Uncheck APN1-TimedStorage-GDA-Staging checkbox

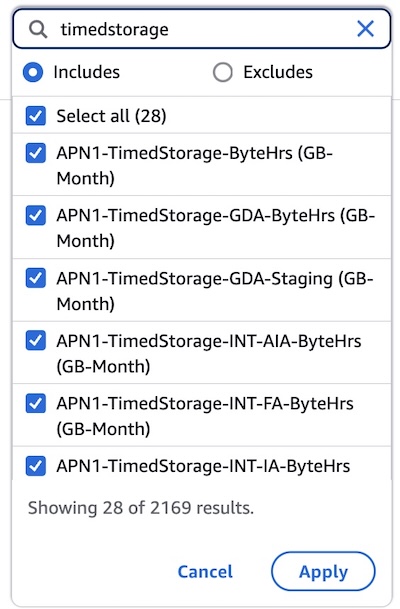[36, 278]
